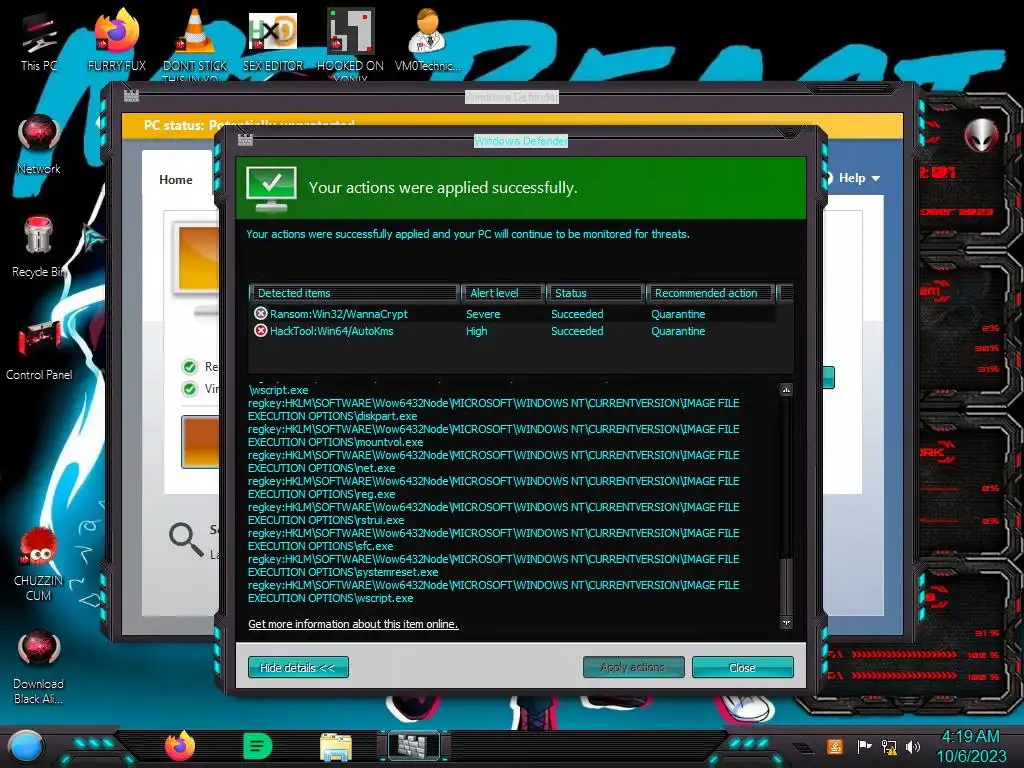The height and width of the screenshot is (768, 1024).
Task: Click the details scrollbar down arrow
Action: click(786, 623)
